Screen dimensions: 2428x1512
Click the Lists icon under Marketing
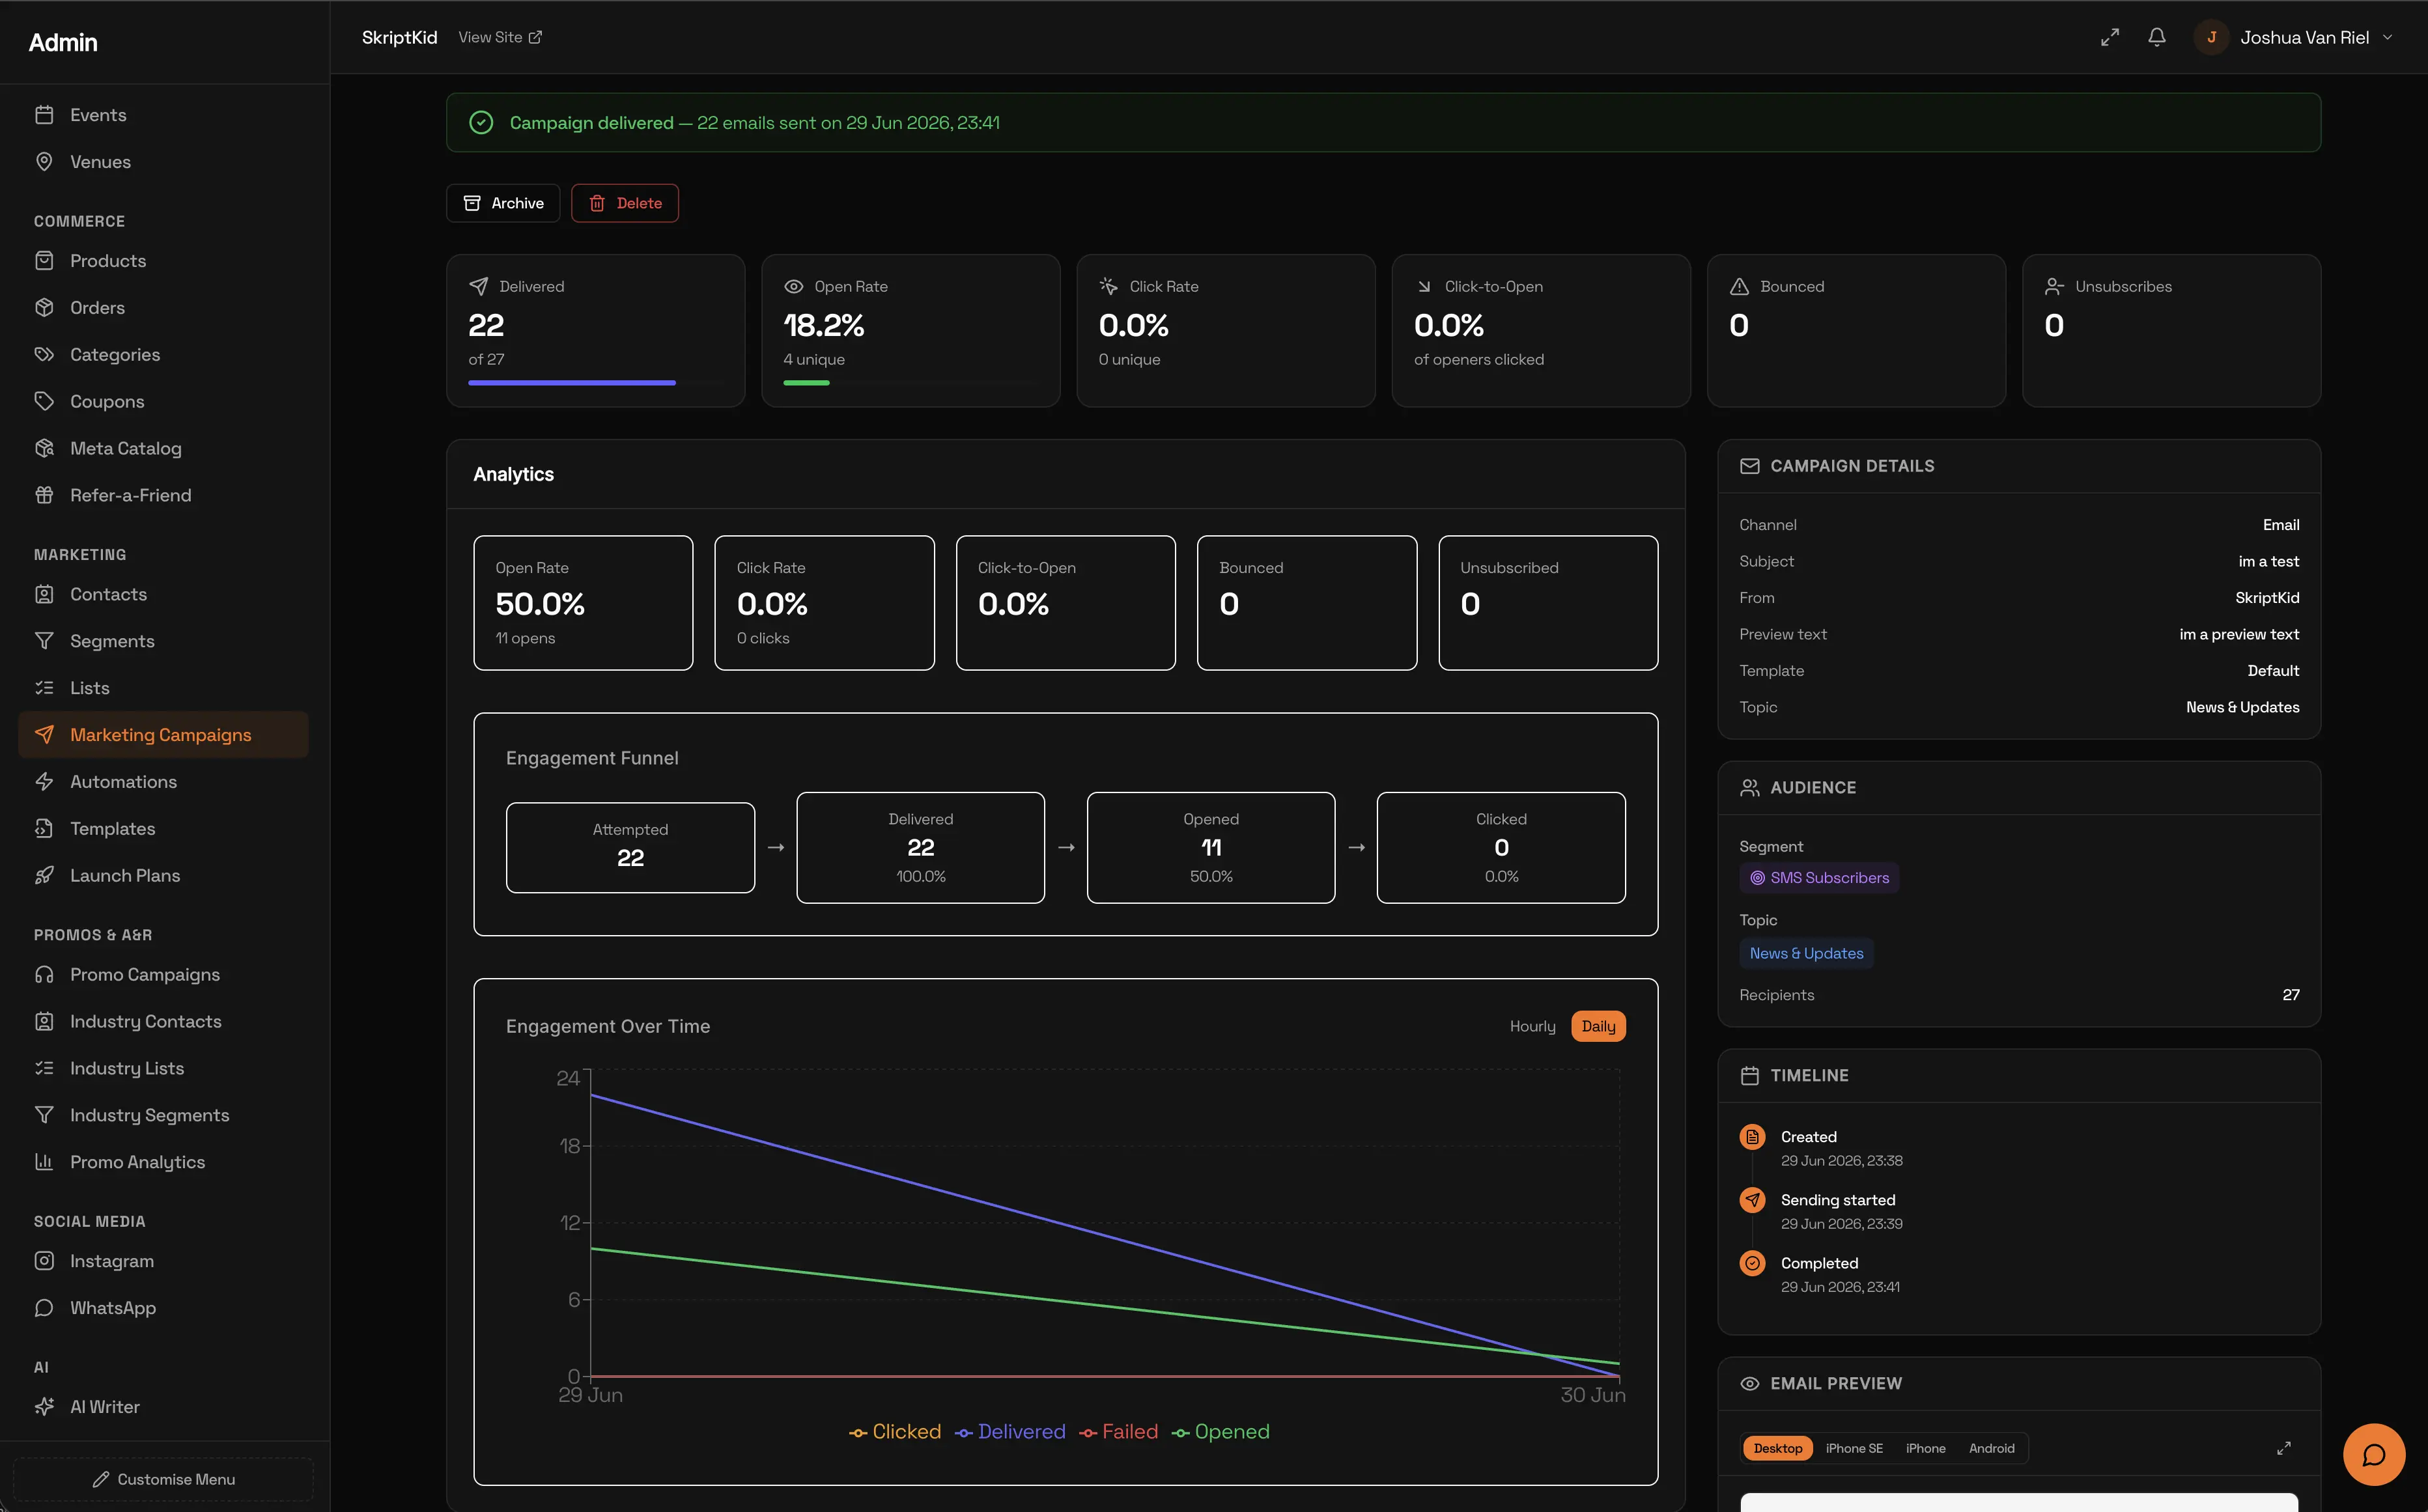click(x=44, y=688)
